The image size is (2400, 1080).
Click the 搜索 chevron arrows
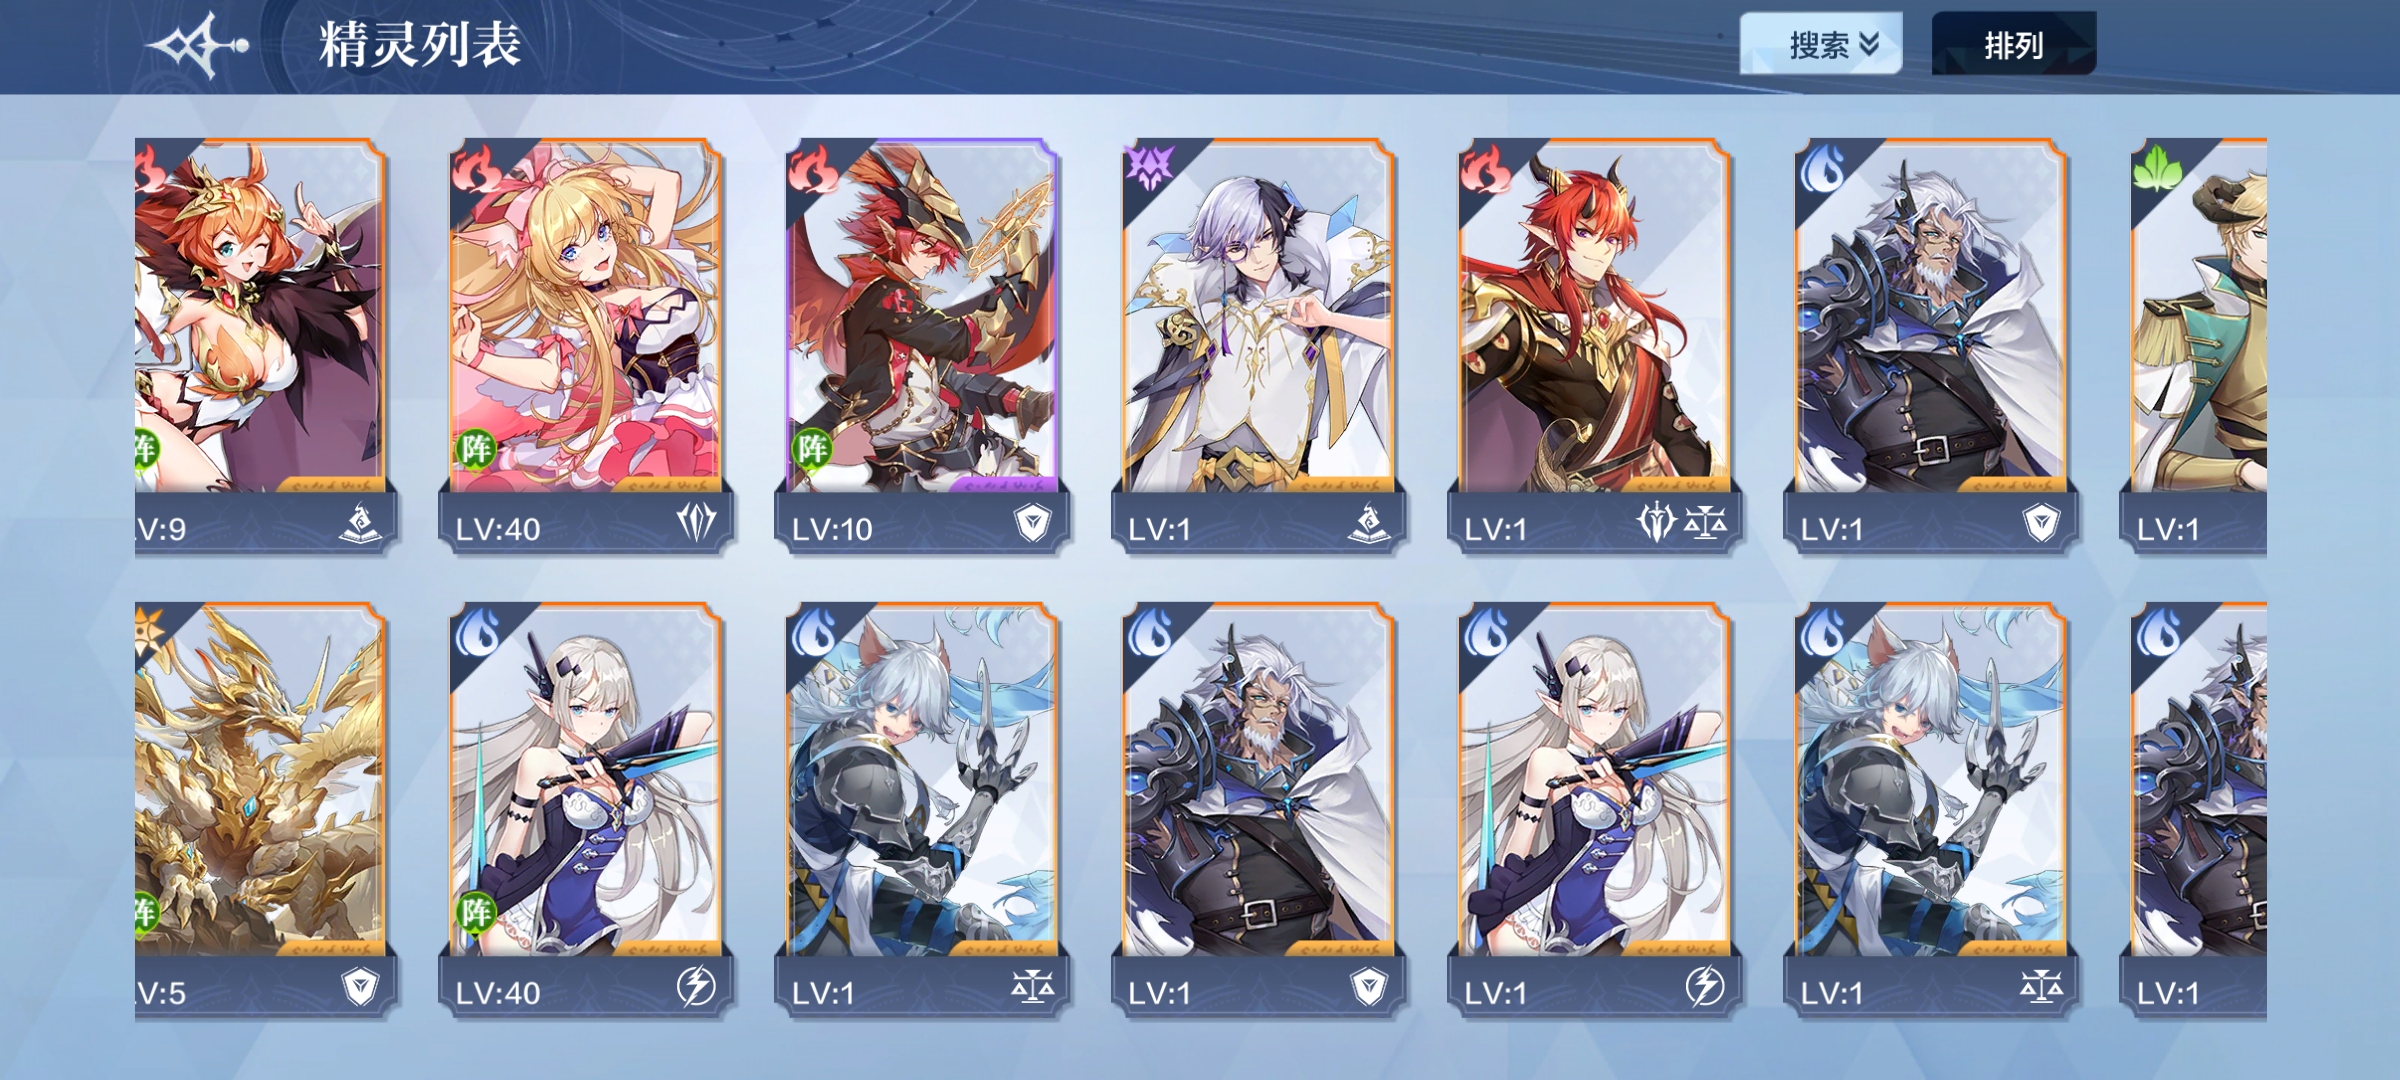pos(1869,44)
